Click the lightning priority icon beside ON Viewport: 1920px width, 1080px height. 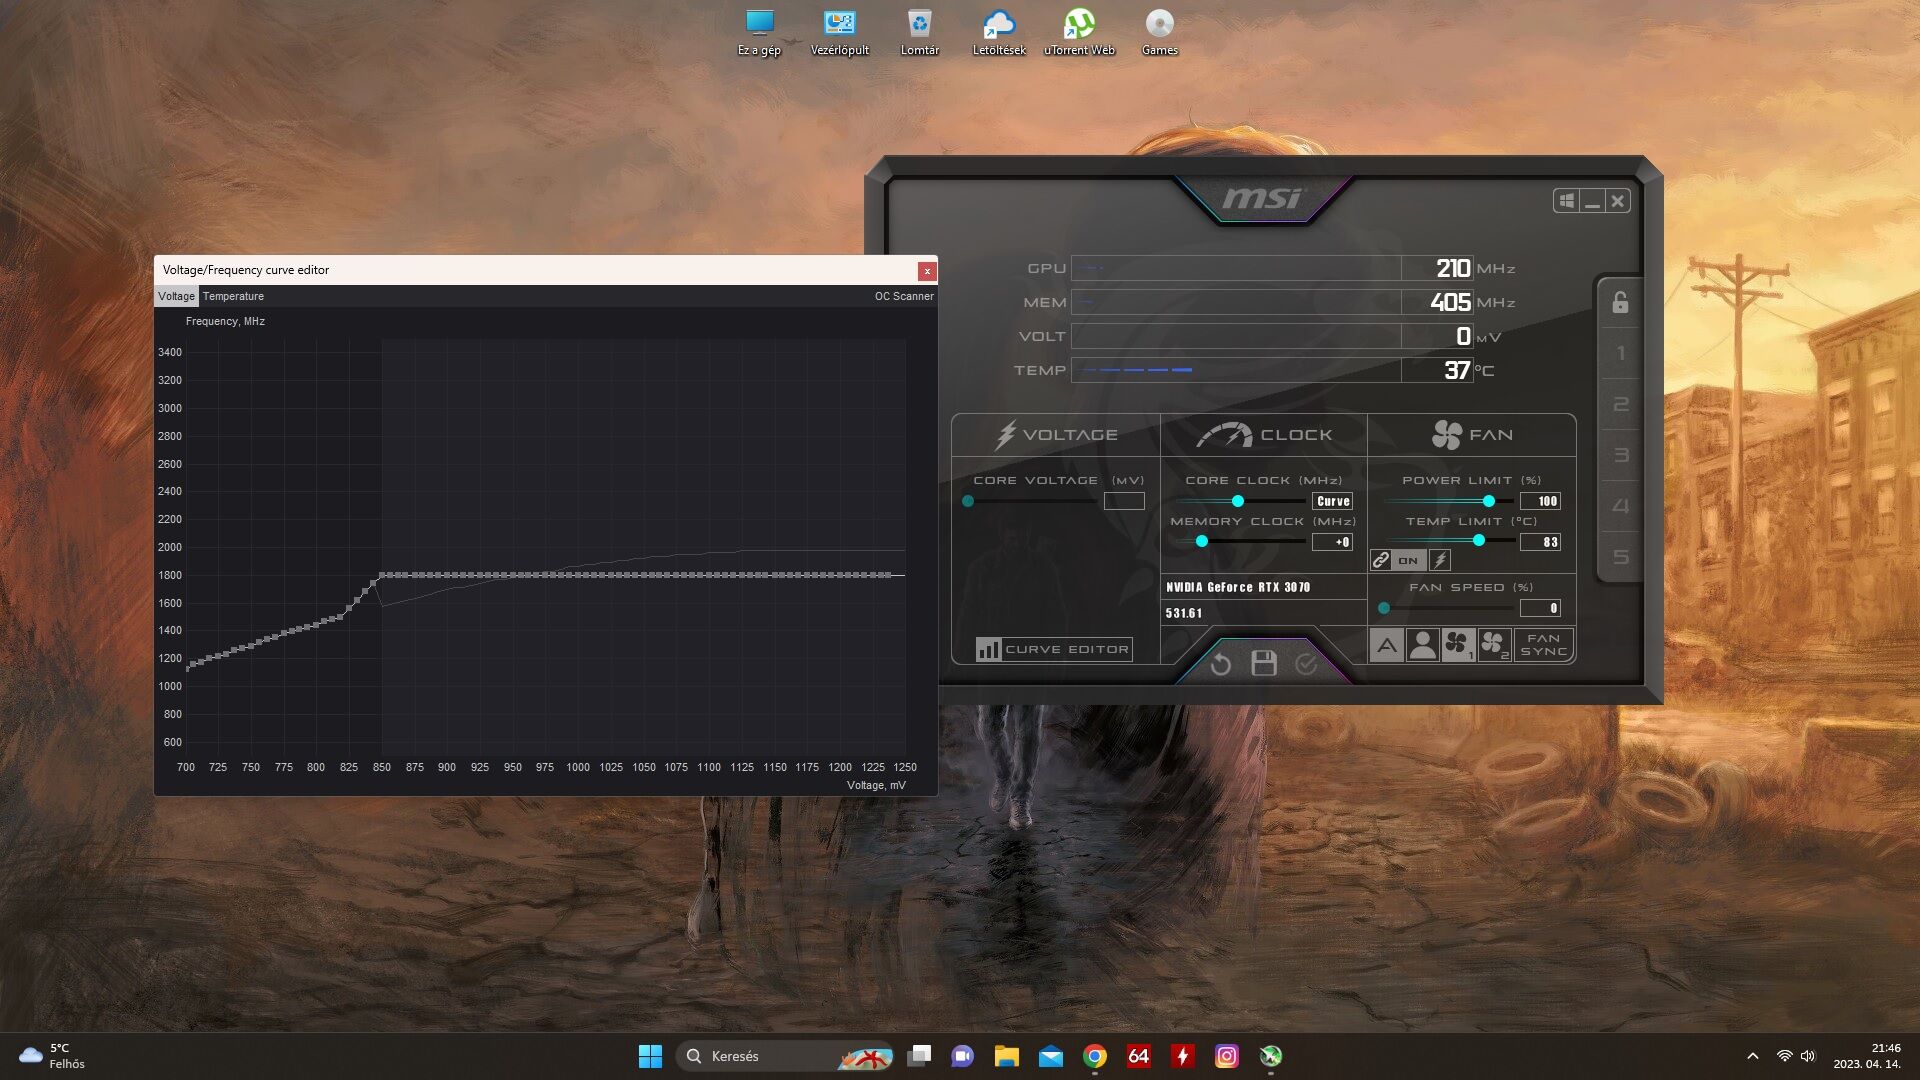(x=1440, y=560)
